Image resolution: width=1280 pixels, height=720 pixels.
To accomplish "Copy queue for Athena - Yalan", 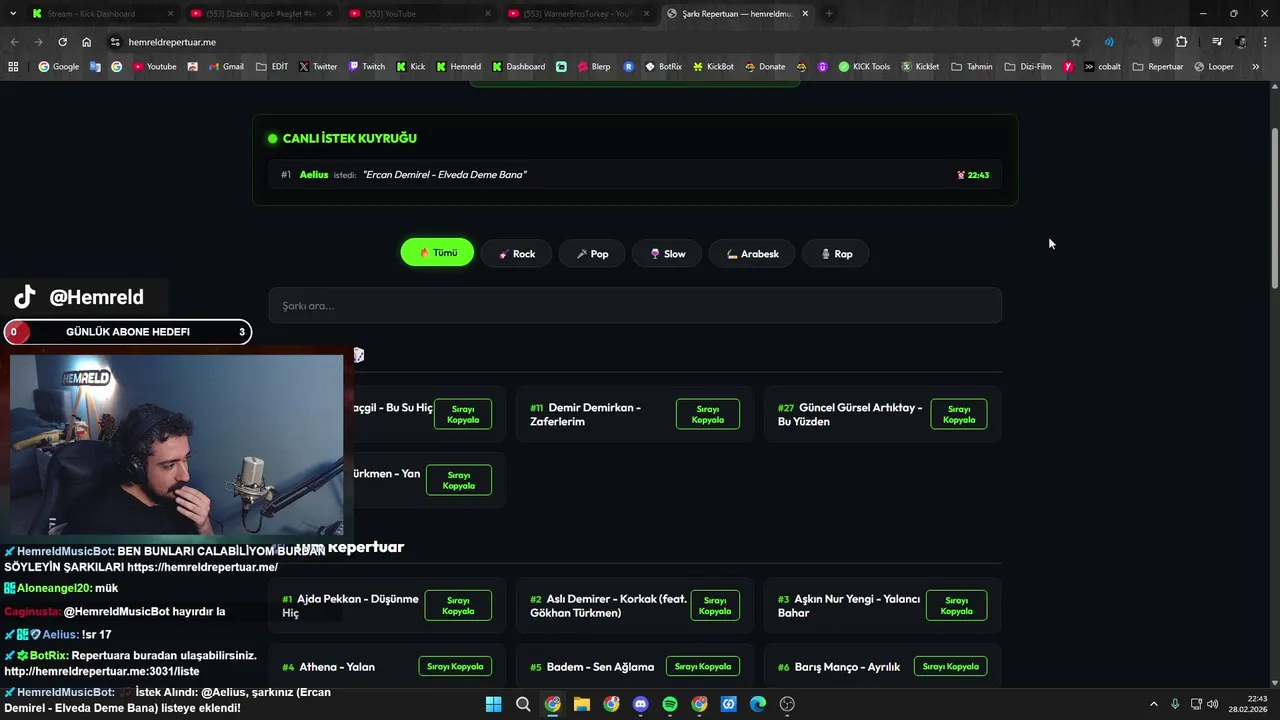I will (455, 666).
